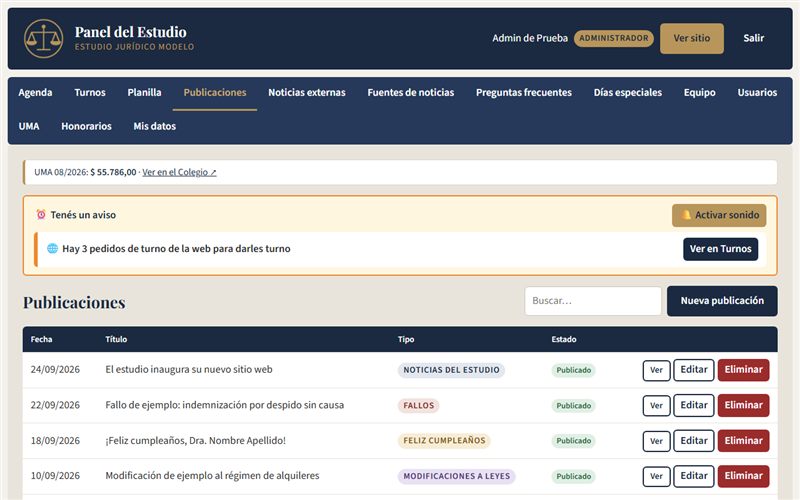Open the Mis datos tab
Screen dimensions: 800x500
(155, 126)
